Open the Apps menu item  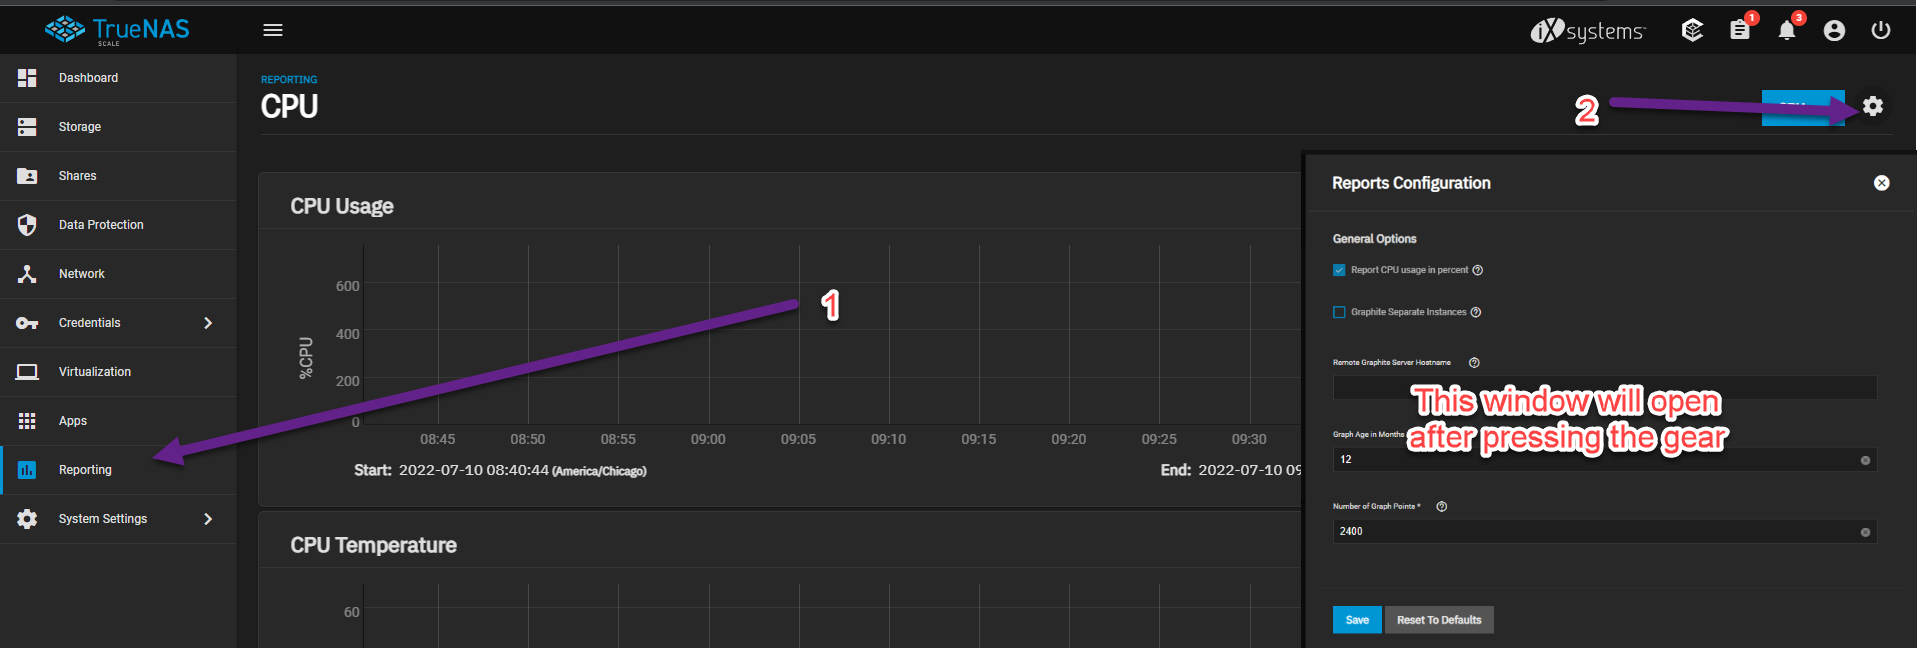[x=118, y=421]
